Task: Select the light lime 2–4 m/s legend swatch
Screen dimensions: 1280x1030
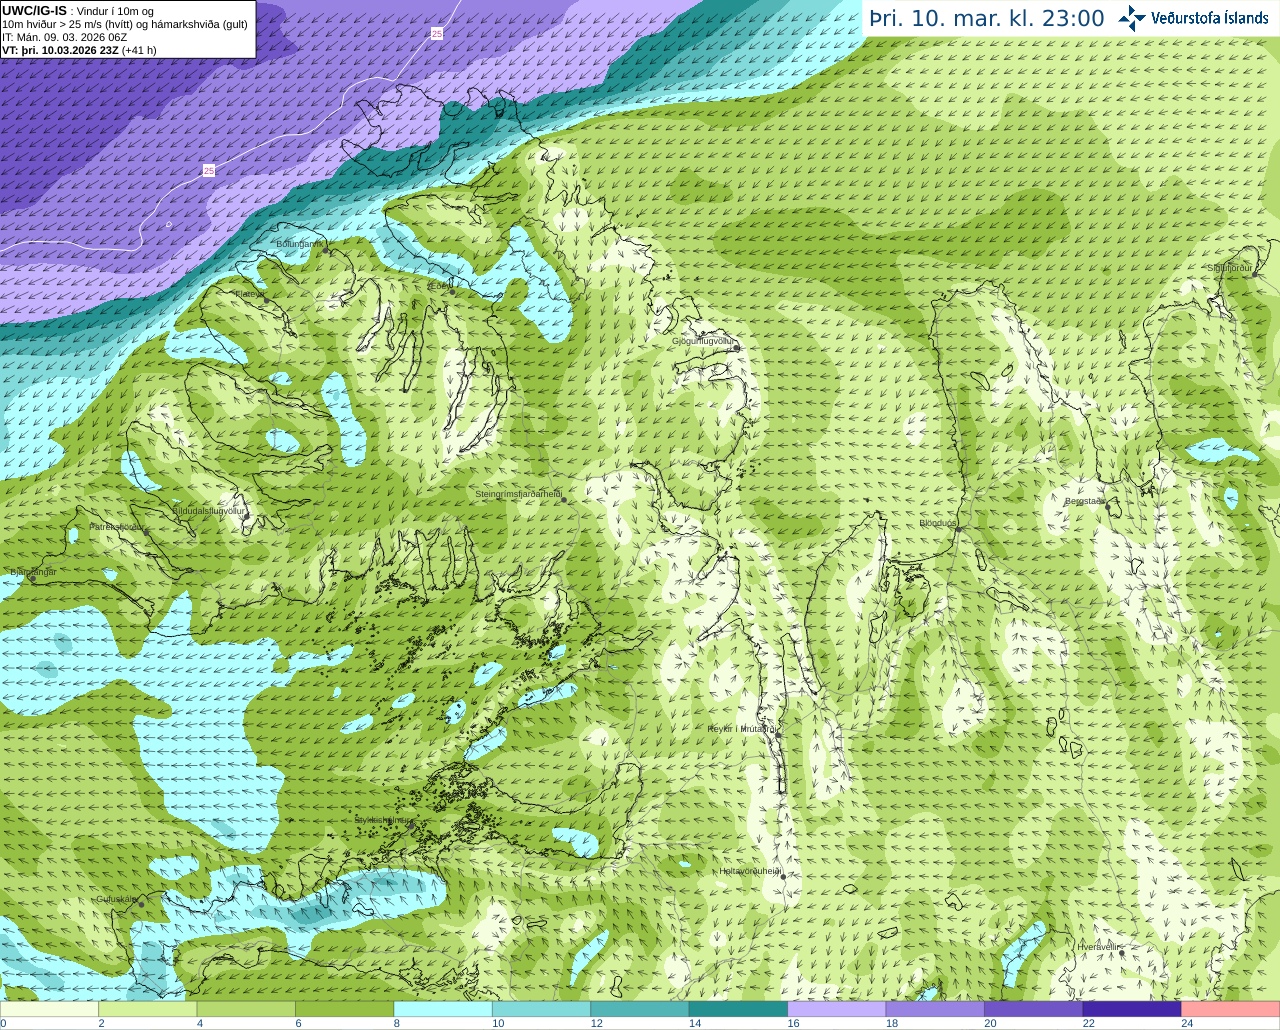Action: pyautogui.click(x=148, y=1009)
